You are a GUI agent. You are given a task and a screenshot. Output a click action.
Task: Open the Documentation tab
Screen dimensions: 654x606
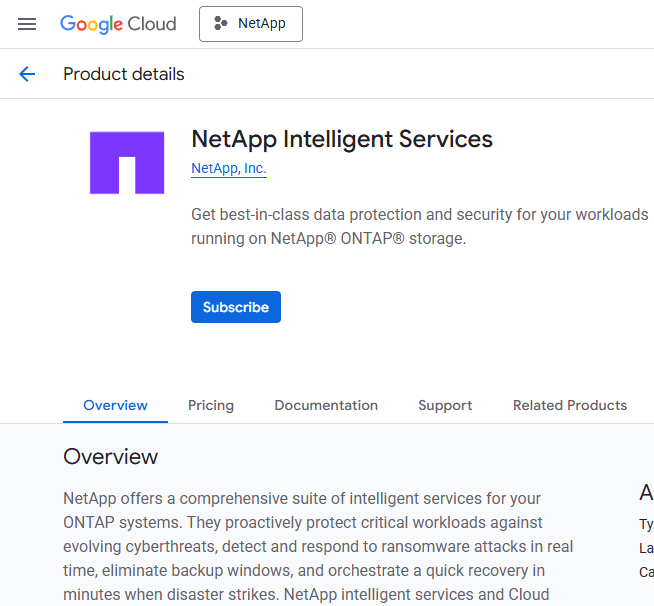pyautogui.click(x=326, y=405)
